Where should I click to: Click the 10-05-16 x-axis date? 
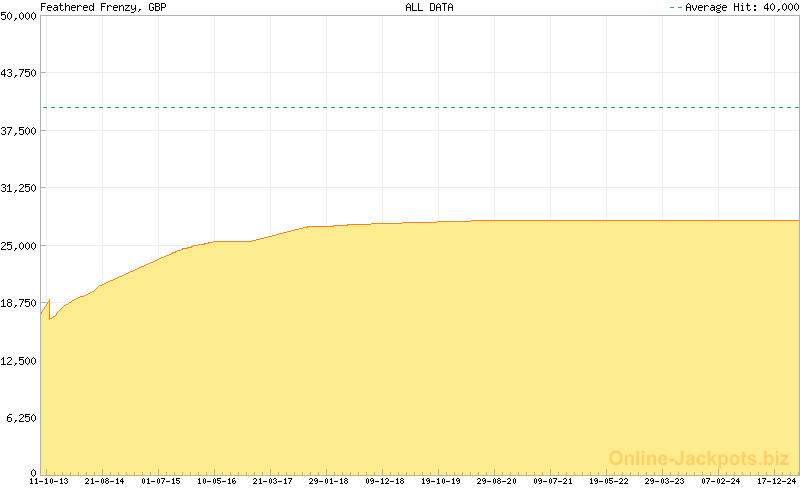coord(216,481)
